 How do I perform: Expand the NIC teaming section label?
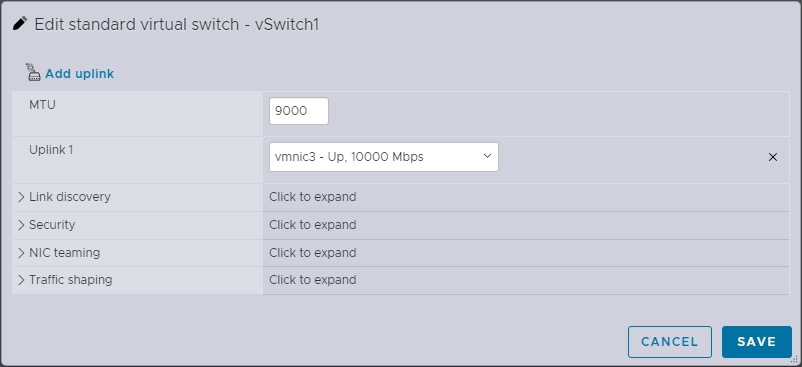point(64,253)
